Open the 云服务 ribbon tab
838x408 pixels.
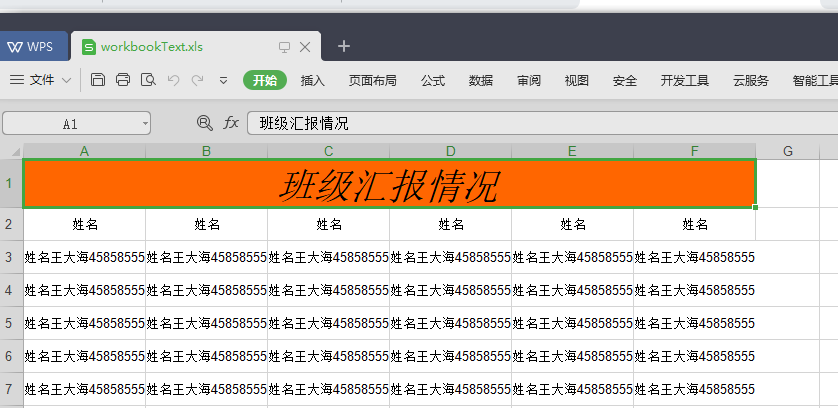coord(751,81)
